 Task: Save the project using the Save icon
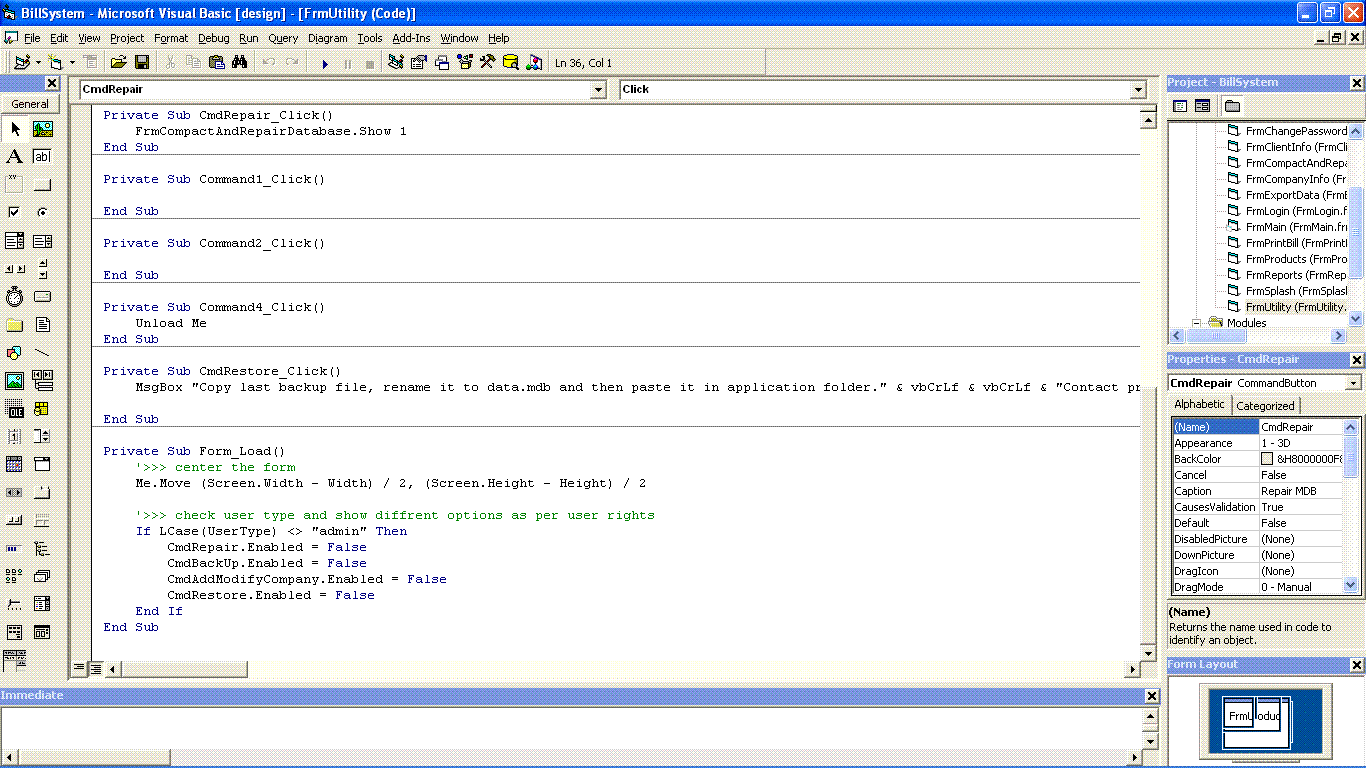142,62
